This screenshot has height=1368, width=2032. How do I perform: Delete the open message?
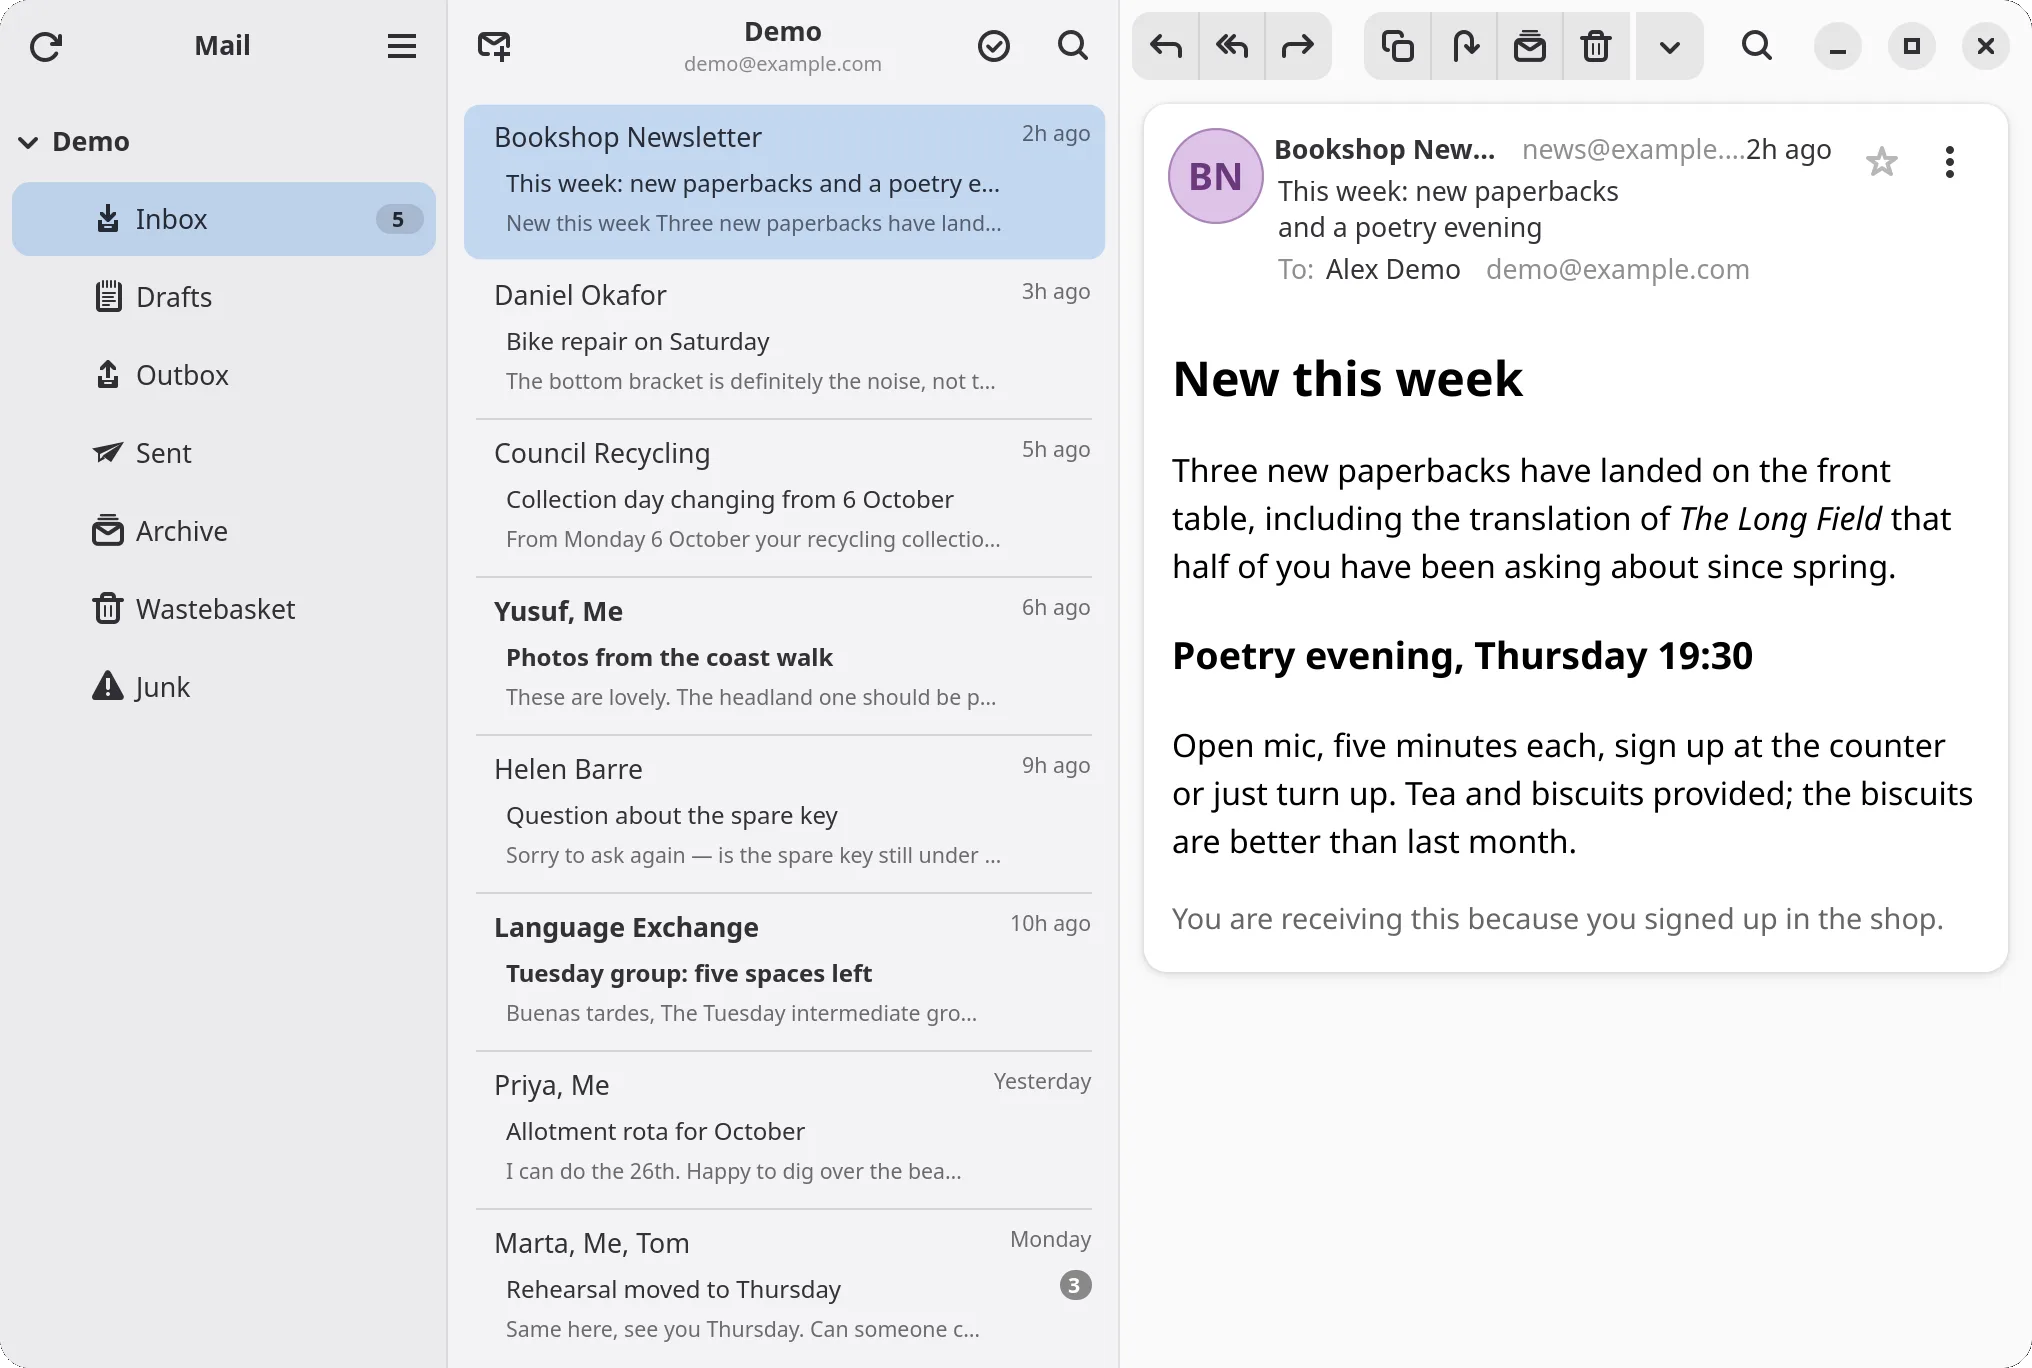1596,46
